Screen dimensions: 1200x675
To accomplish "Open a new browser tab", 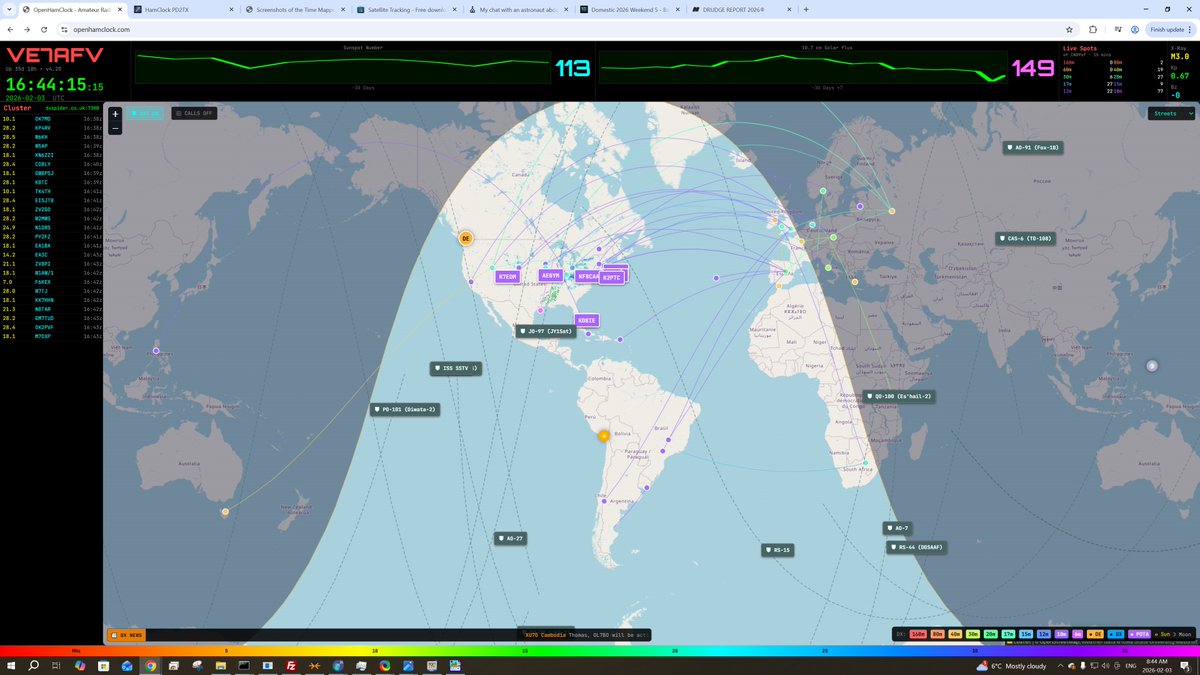I will click(806, 9).
